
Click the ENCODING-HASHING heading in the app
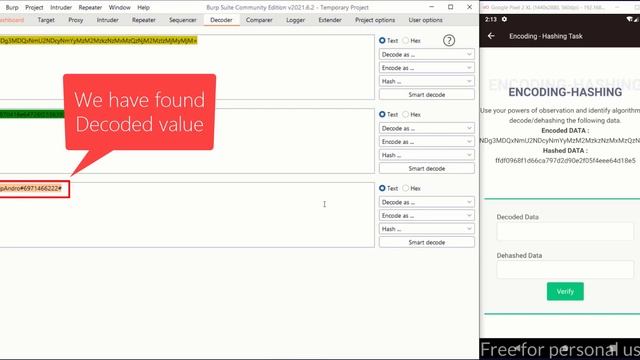click(x=565, y=92)
